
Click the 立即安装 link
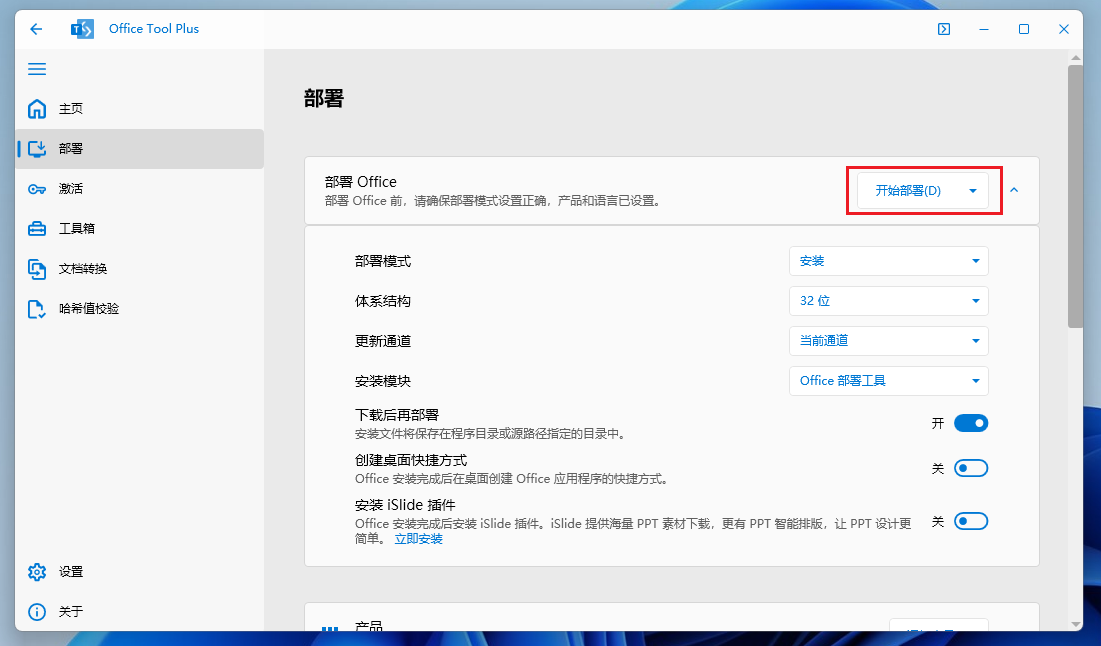tap(418, 539)
